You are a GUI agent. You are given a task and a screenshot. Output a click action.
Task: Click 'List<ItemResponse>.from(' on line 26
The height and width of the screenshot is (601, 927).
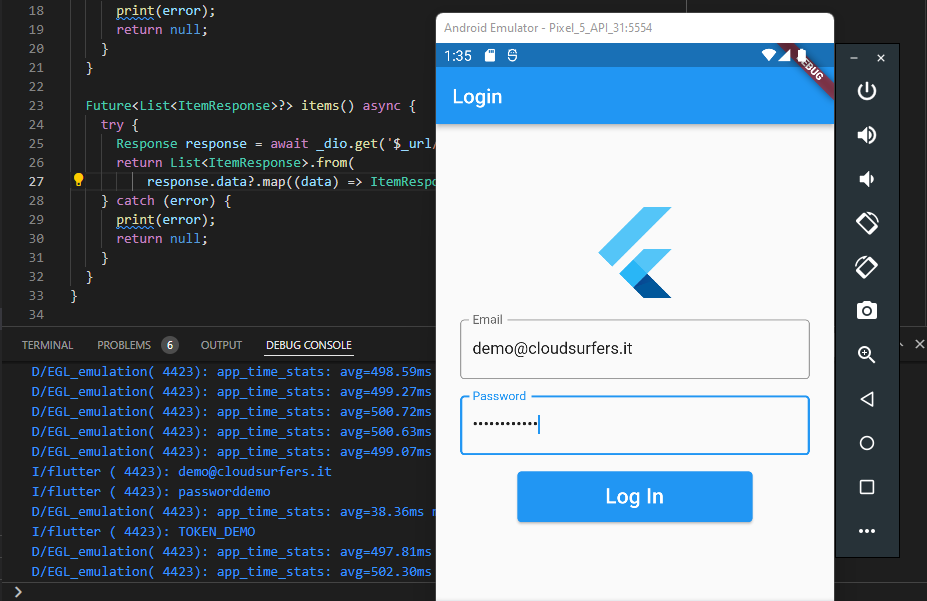pyautogui.click(x=262, y=163)
